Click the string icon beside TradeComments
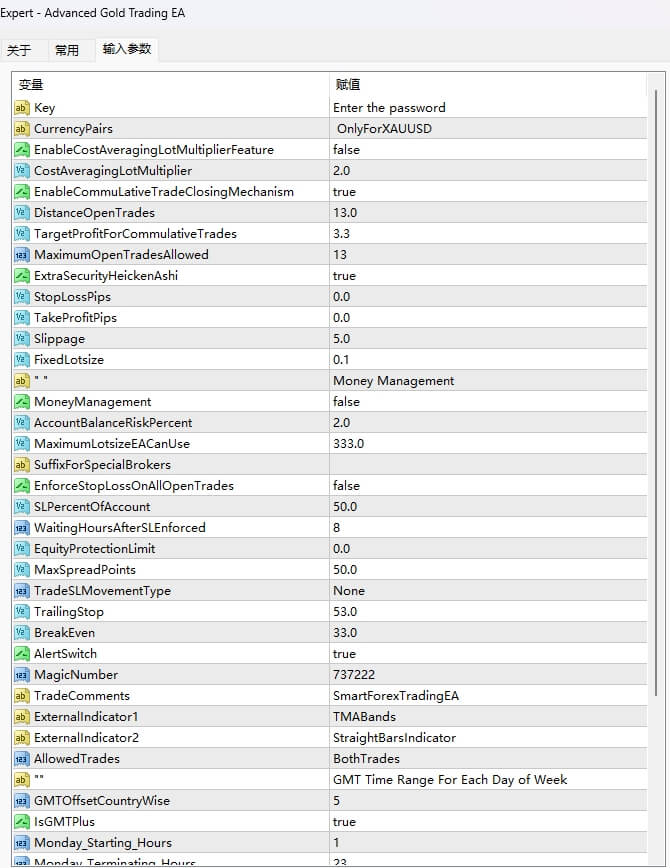Image resolution: width=670 pixels, height=868 pixels. pos(21,696)
